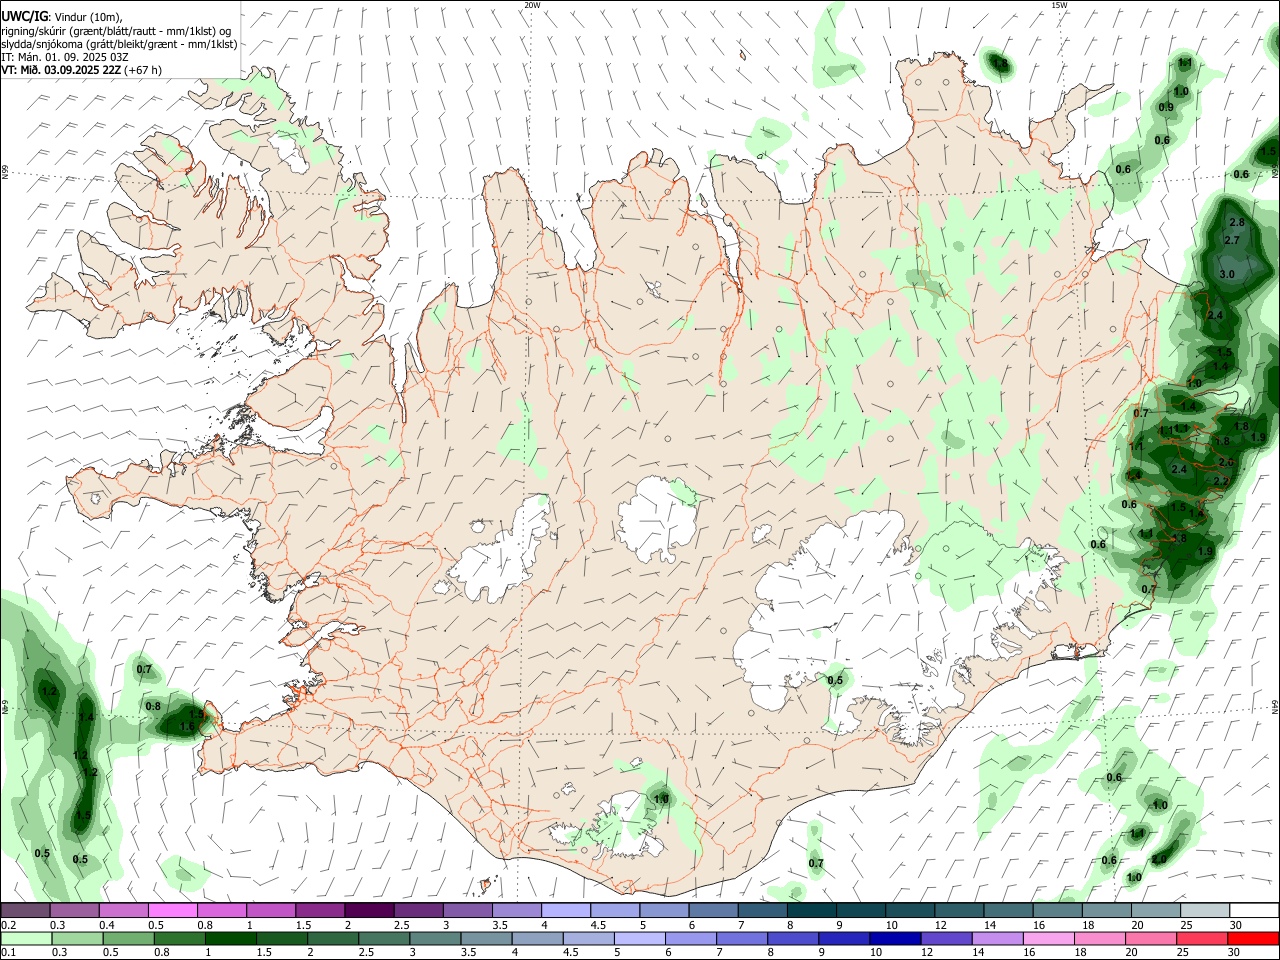Pick the dark mauve 0.2 swatch in snow legend

[24, 910]
